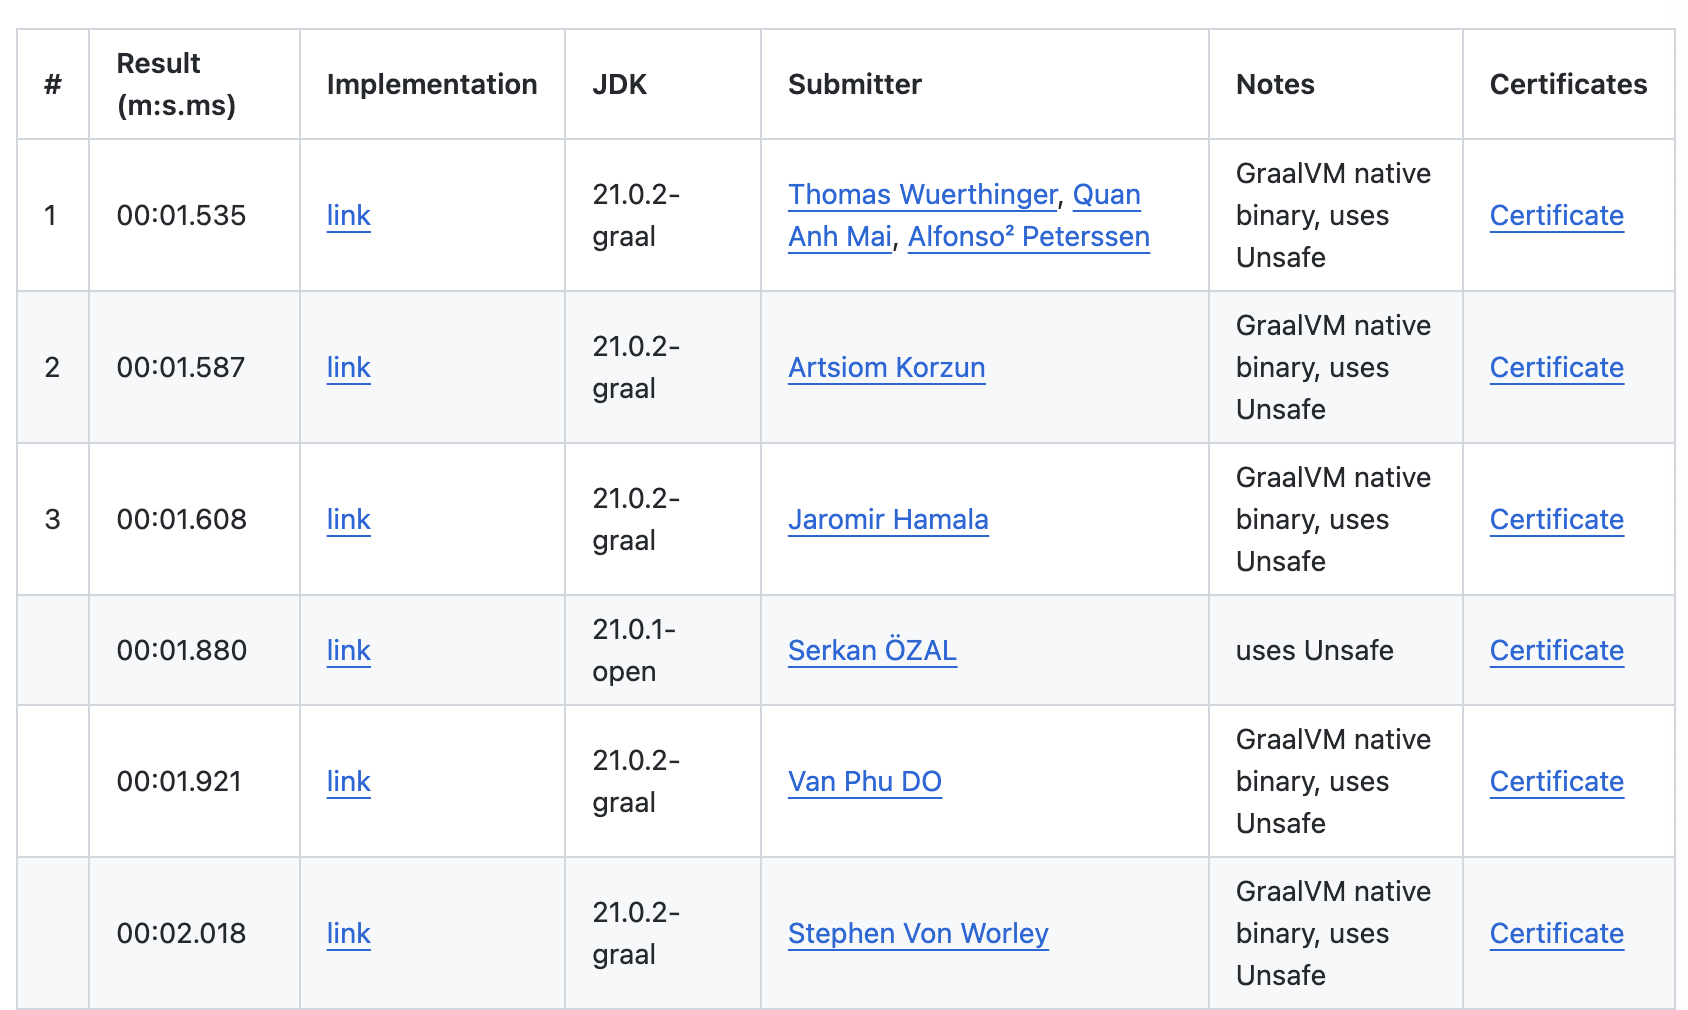View Certificate for Stephen Von Worley's entry

click(x=1556, y=933)
